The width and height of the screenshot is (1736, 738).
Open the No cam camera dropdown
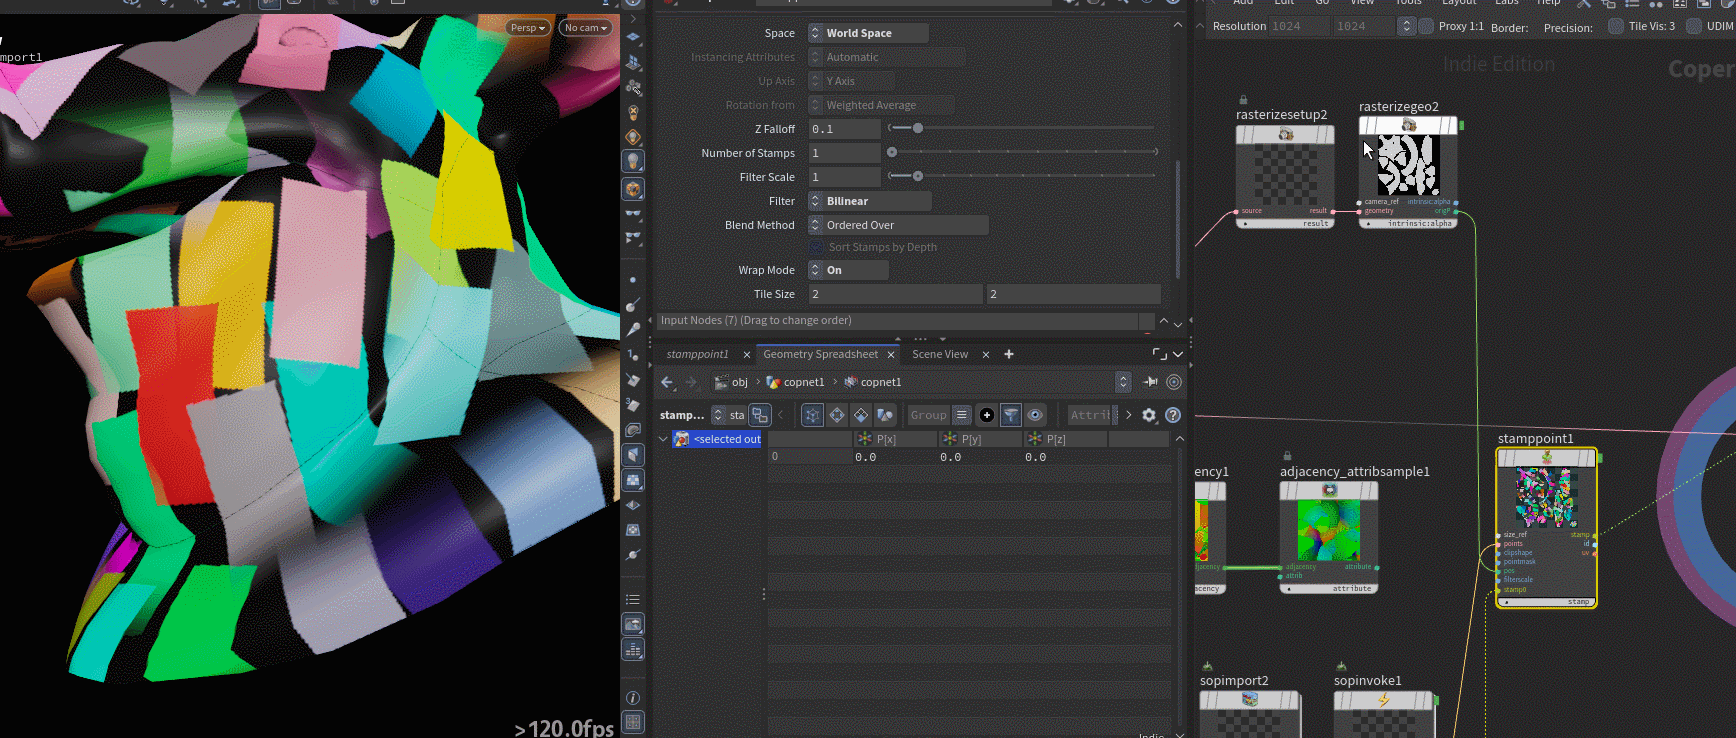tap(585, 27)
